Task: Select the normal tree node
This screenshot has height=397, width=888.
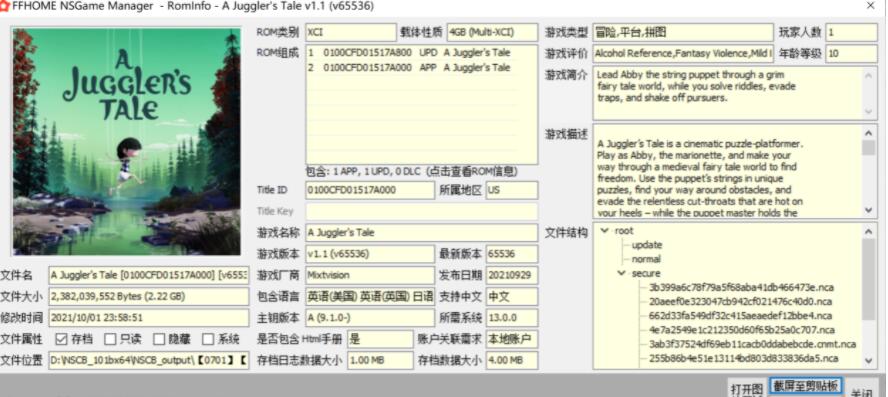Action: point(646,259)
